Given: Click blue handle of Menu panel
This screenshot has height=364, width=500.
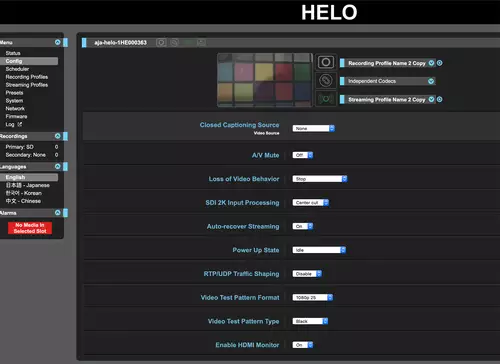Looking at the screenshot, I should pyautogui.click(x=65, y=42).
